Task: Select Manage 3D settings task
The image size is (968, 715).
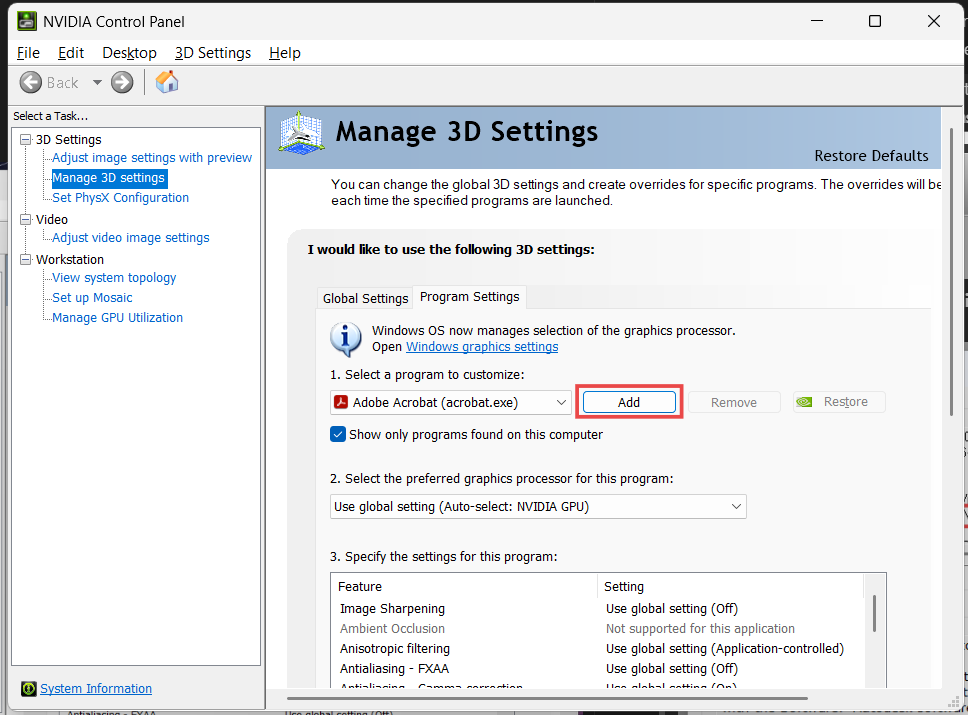Action: 109,178
